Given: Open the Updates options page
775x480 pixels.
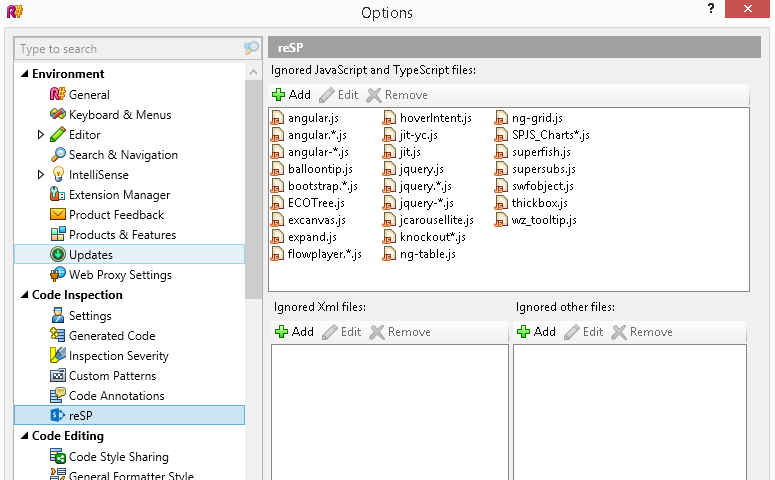Looking at the screenshot, I should pos(90,255).
